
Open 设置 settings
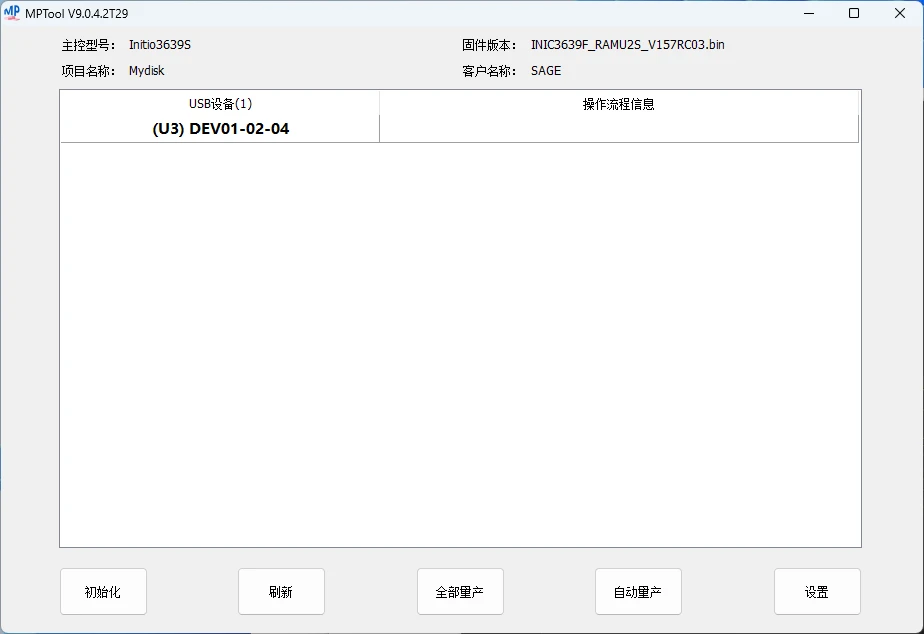point(816,591)
